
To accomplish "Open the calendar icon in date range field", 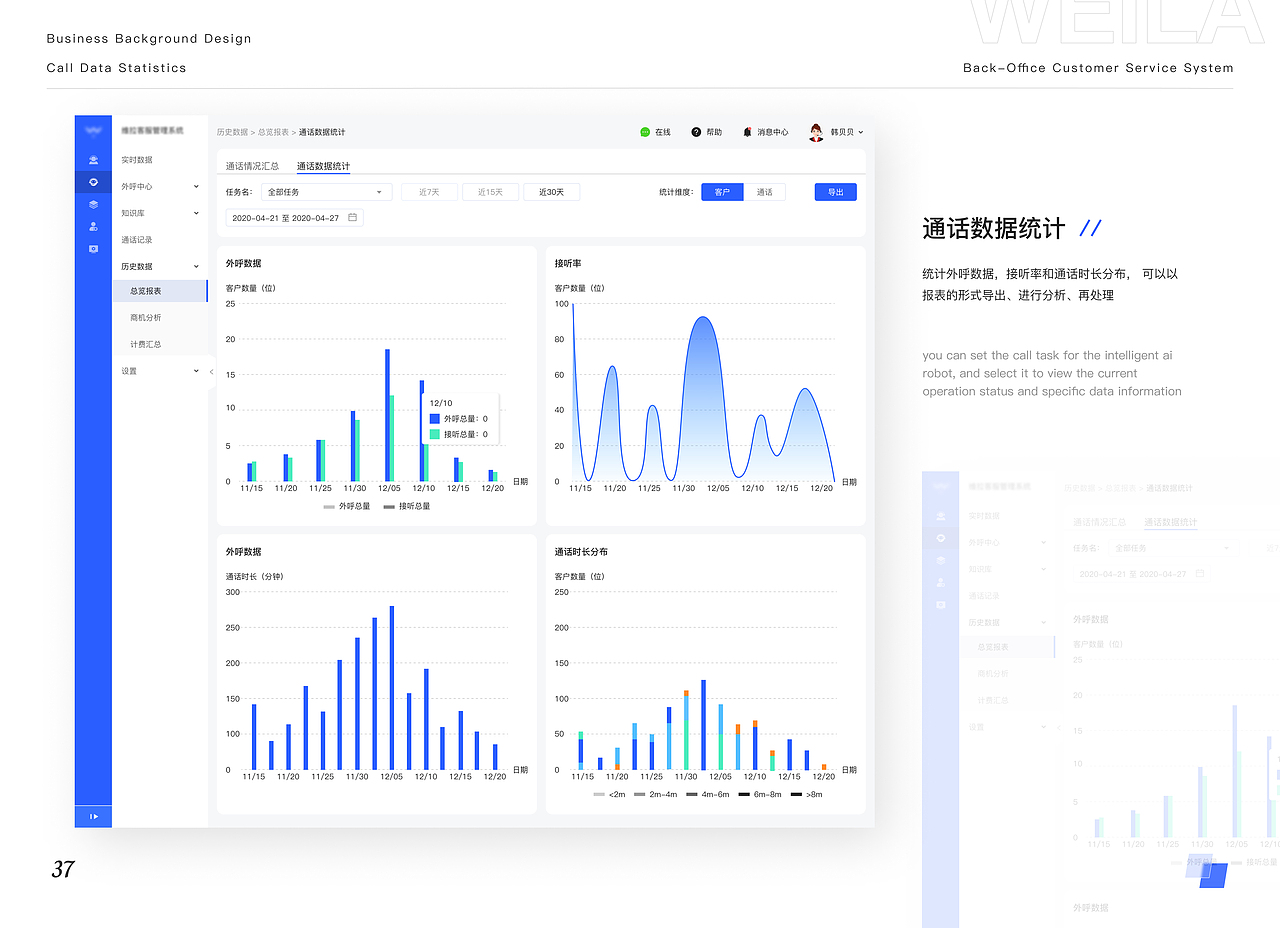I will 352,217.
